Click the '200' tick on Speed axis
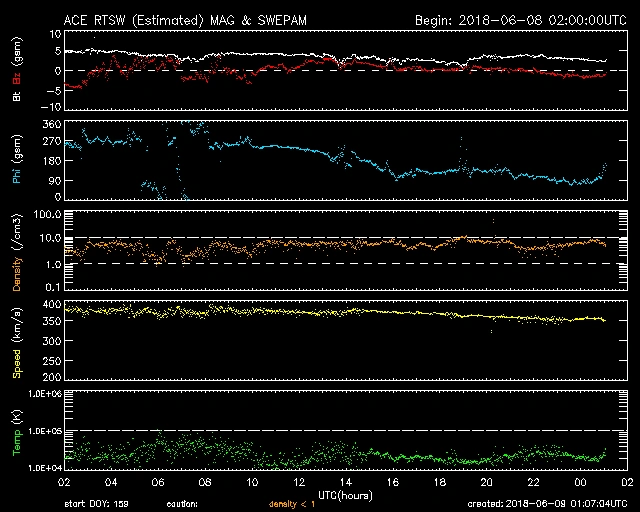Screen dimensions: 640x512 (52, 377)
